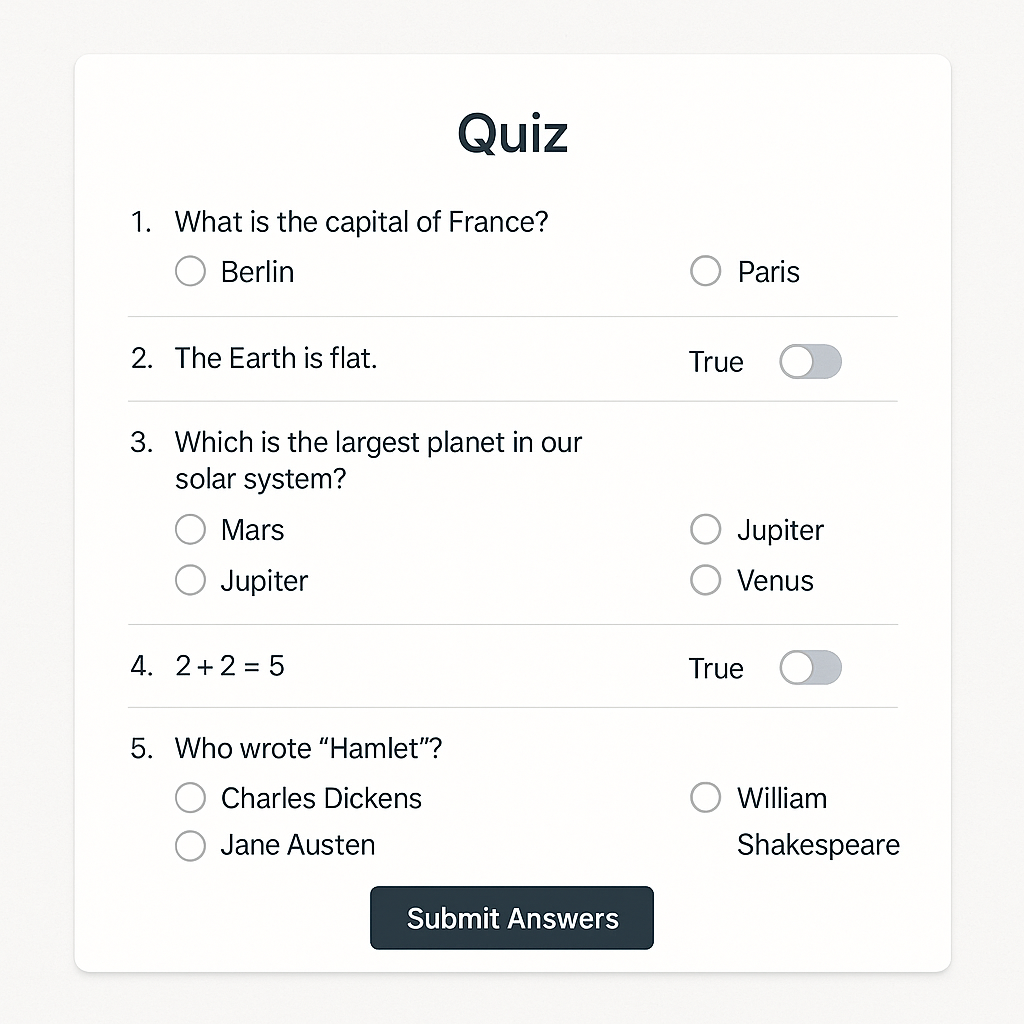1024x1024 pixels.
Task: Click "The Earth is flat." statement text
Action: coord(276,358)
